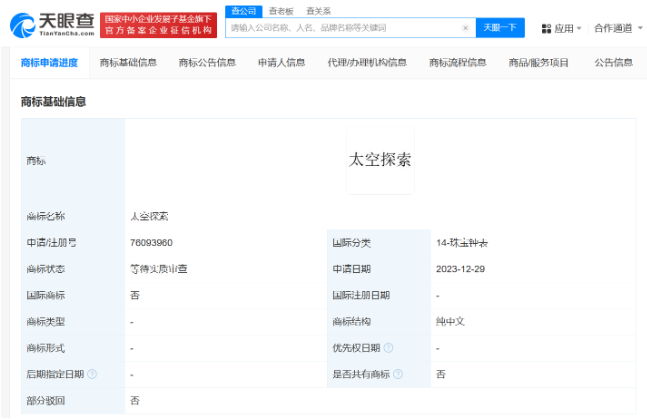Image resolution: width=647 pixels, height=419 pixels.
Task: Open the 申请人信息 tab
Action: (281, 63)
